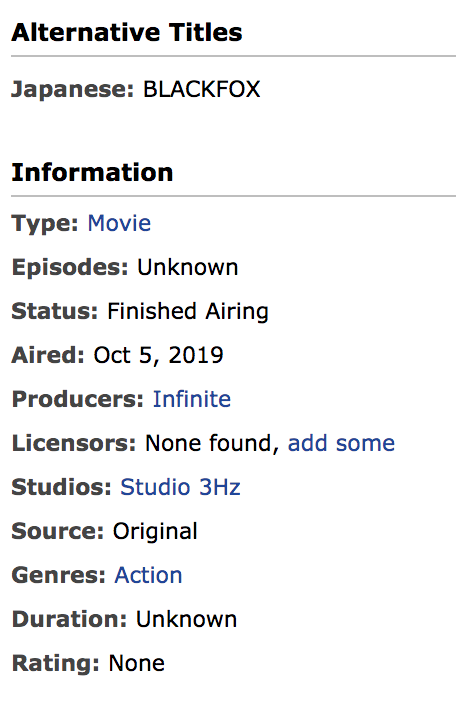456x720 pixels.
Task: Click the Japanese label
Action: (x=73, y=90)
